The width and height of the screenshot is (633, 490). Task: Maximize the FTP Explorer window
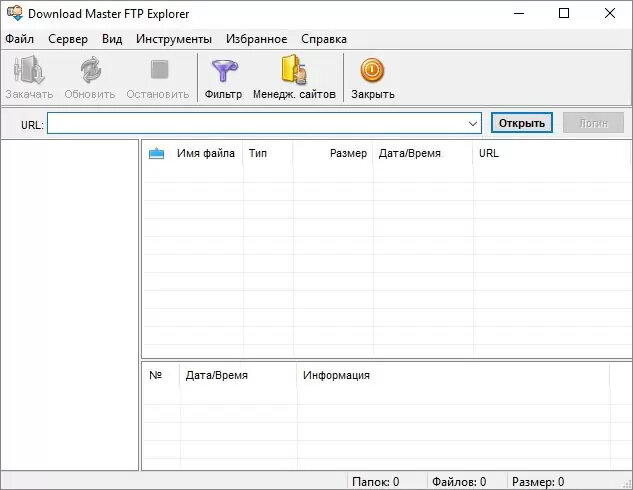[x=564, y=13]
